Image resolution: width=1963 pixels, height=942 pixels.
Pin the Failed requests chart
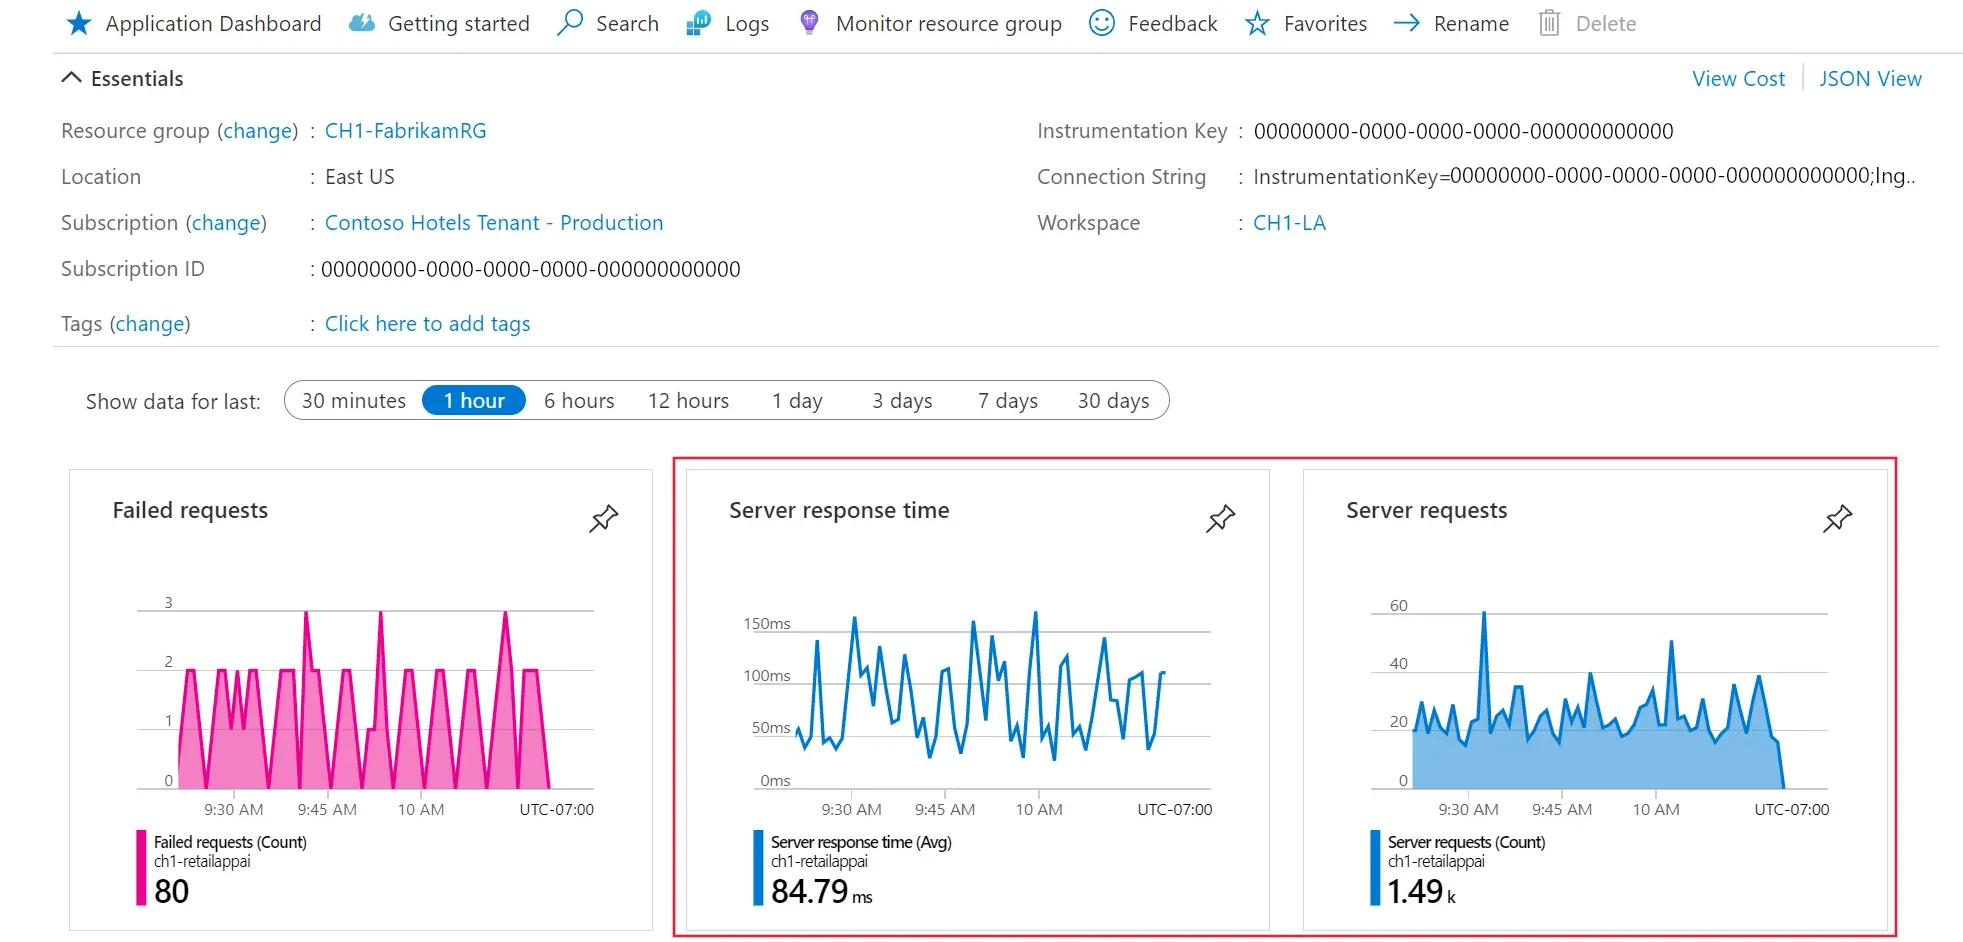(x=604, y=519)
